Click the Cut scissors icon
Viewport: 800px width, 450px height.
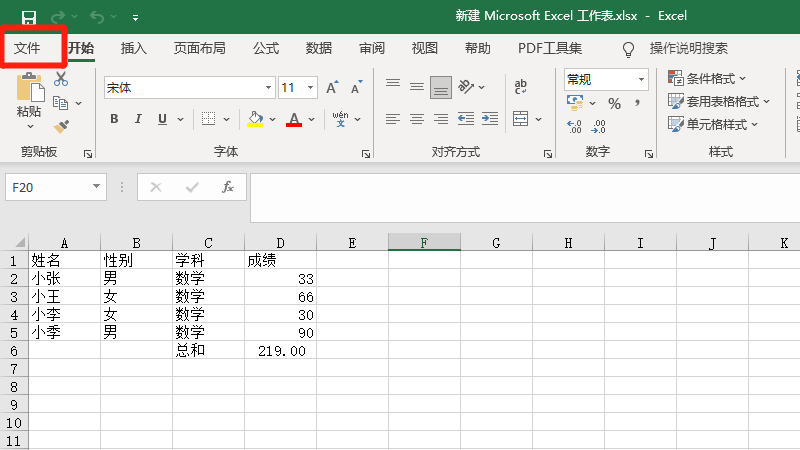[x=61, y=79]
